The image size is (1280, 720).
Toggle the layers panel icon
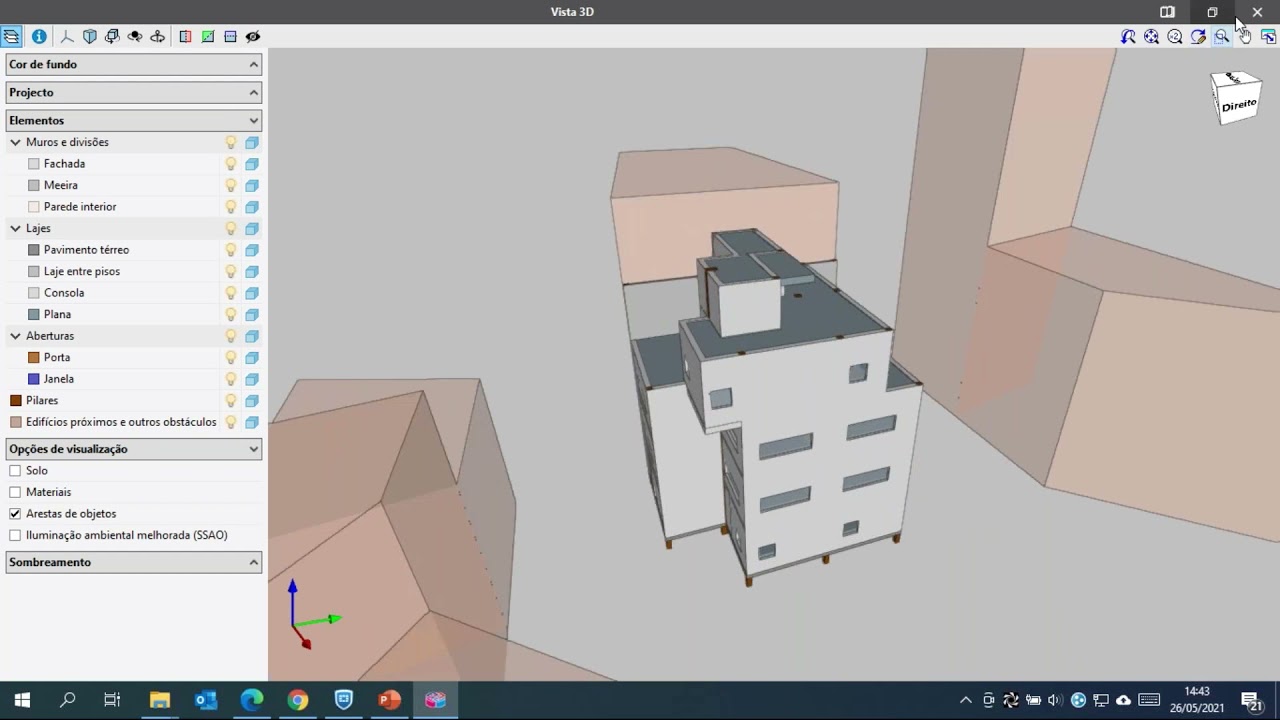coord(11,36)
